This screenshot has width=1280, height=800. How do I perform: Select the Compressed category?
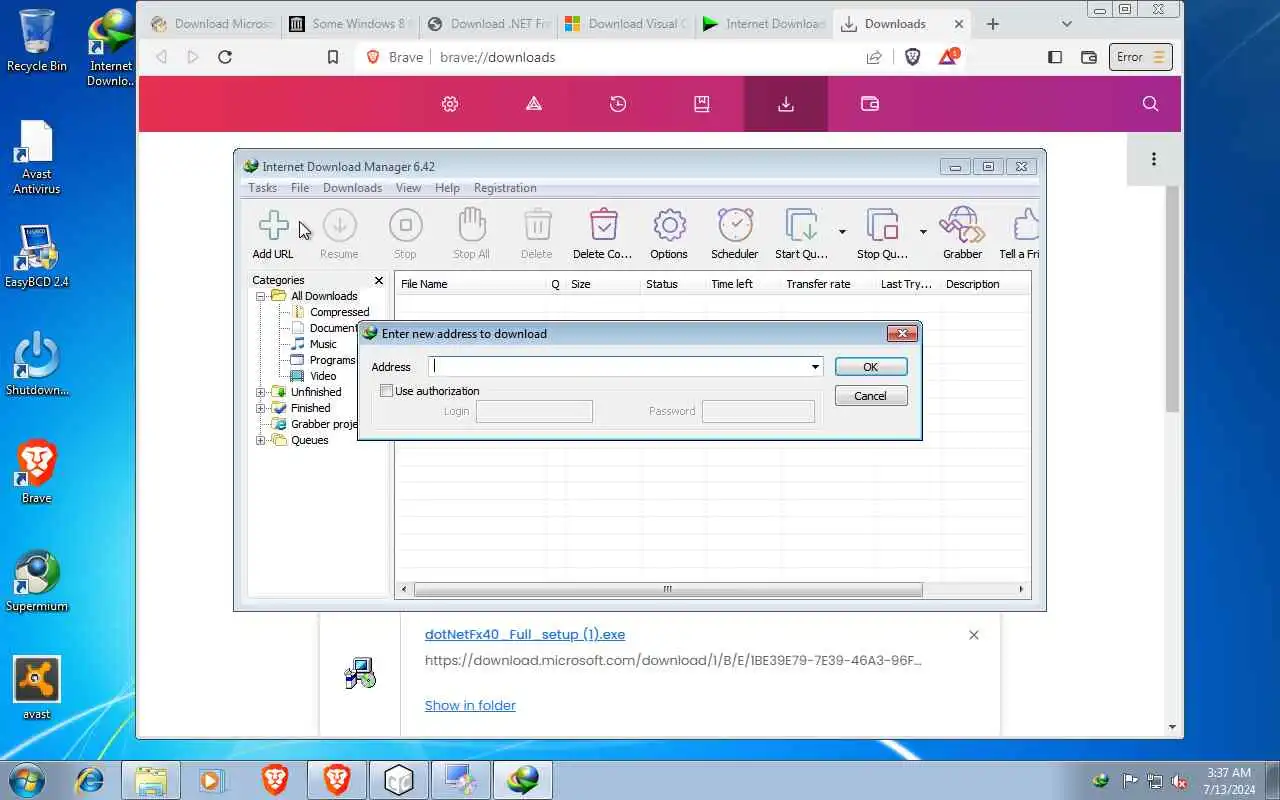click(x=339, y=312)
